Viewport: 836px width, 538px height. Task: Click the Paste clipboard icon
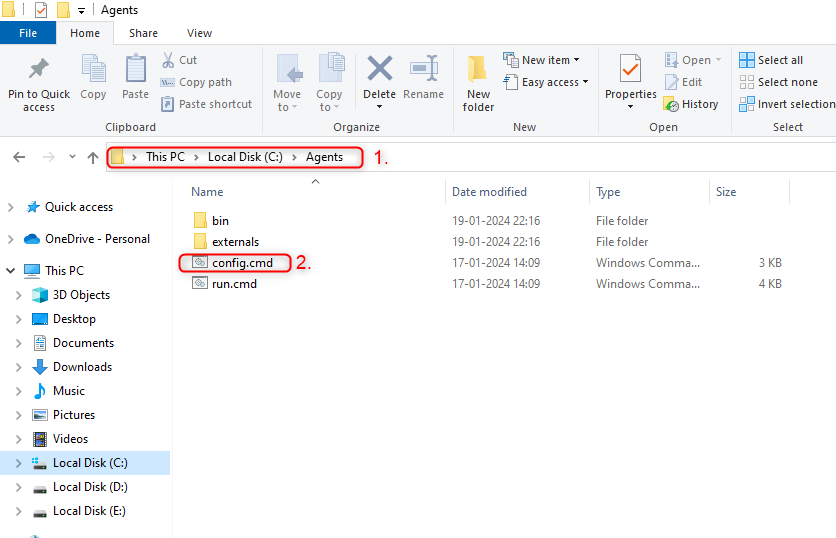[x=135, y=69]
